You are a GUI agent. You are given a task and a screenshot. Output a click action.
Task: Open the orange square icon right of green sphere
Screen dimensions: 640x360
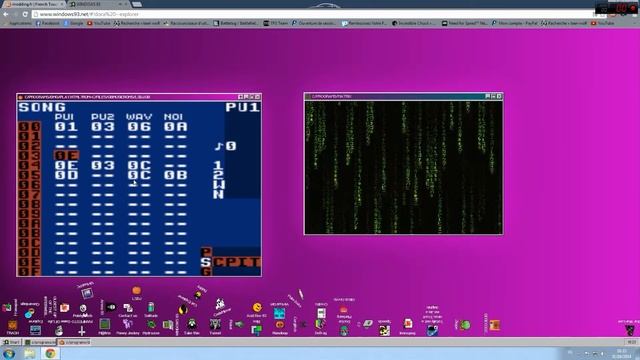click(495, 325)
